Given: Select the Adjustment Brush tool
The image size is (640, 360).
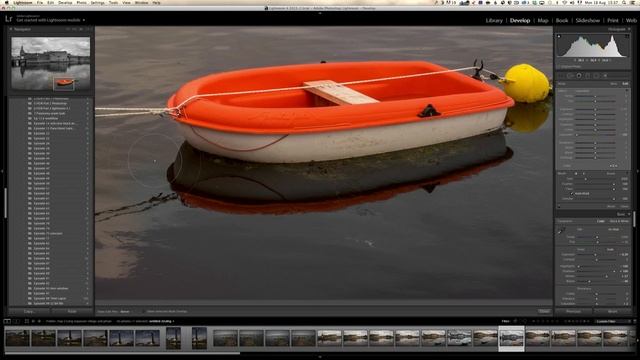Looking at the screenshot, I should click(x=605, y=76).
